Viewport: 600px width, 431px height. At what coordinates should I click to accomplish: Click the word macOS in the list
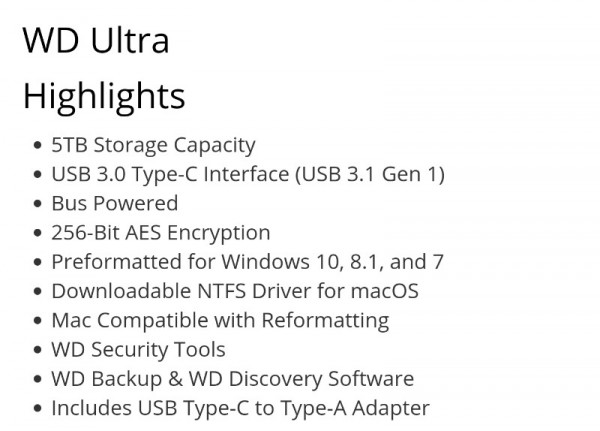point(385,291)
